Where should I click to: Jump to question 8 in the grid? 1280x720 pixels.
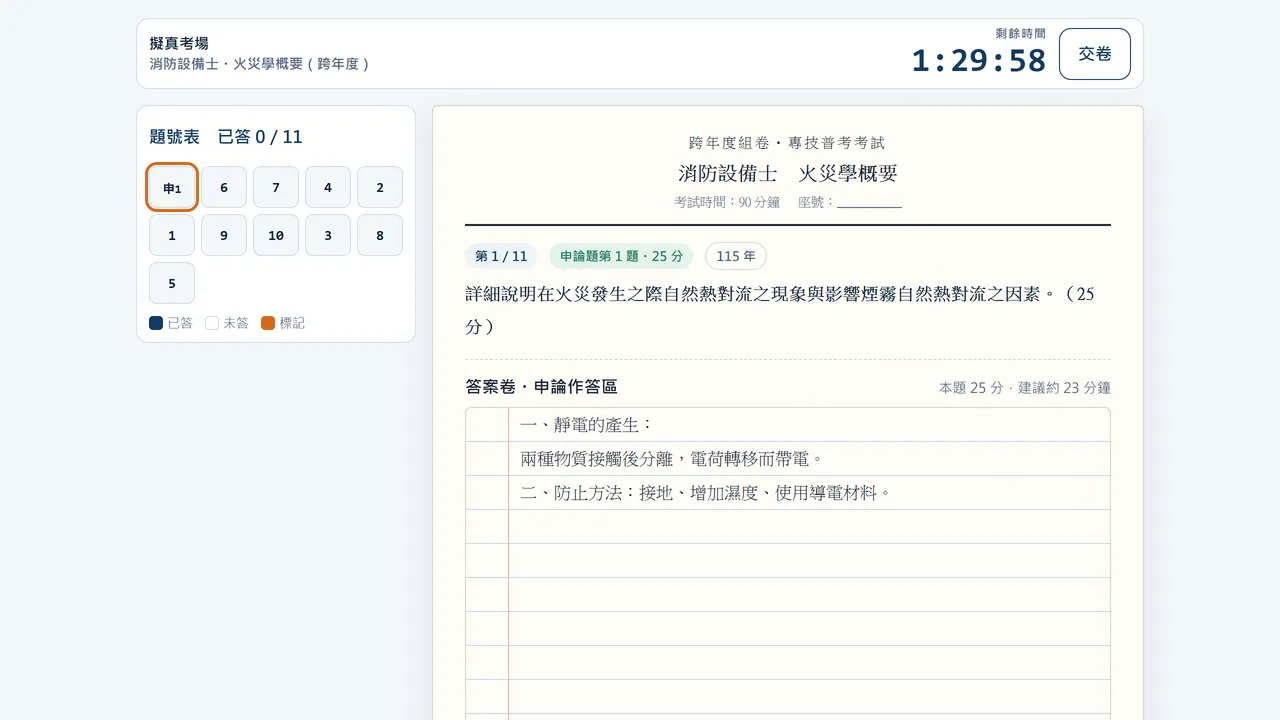point(380,236)
